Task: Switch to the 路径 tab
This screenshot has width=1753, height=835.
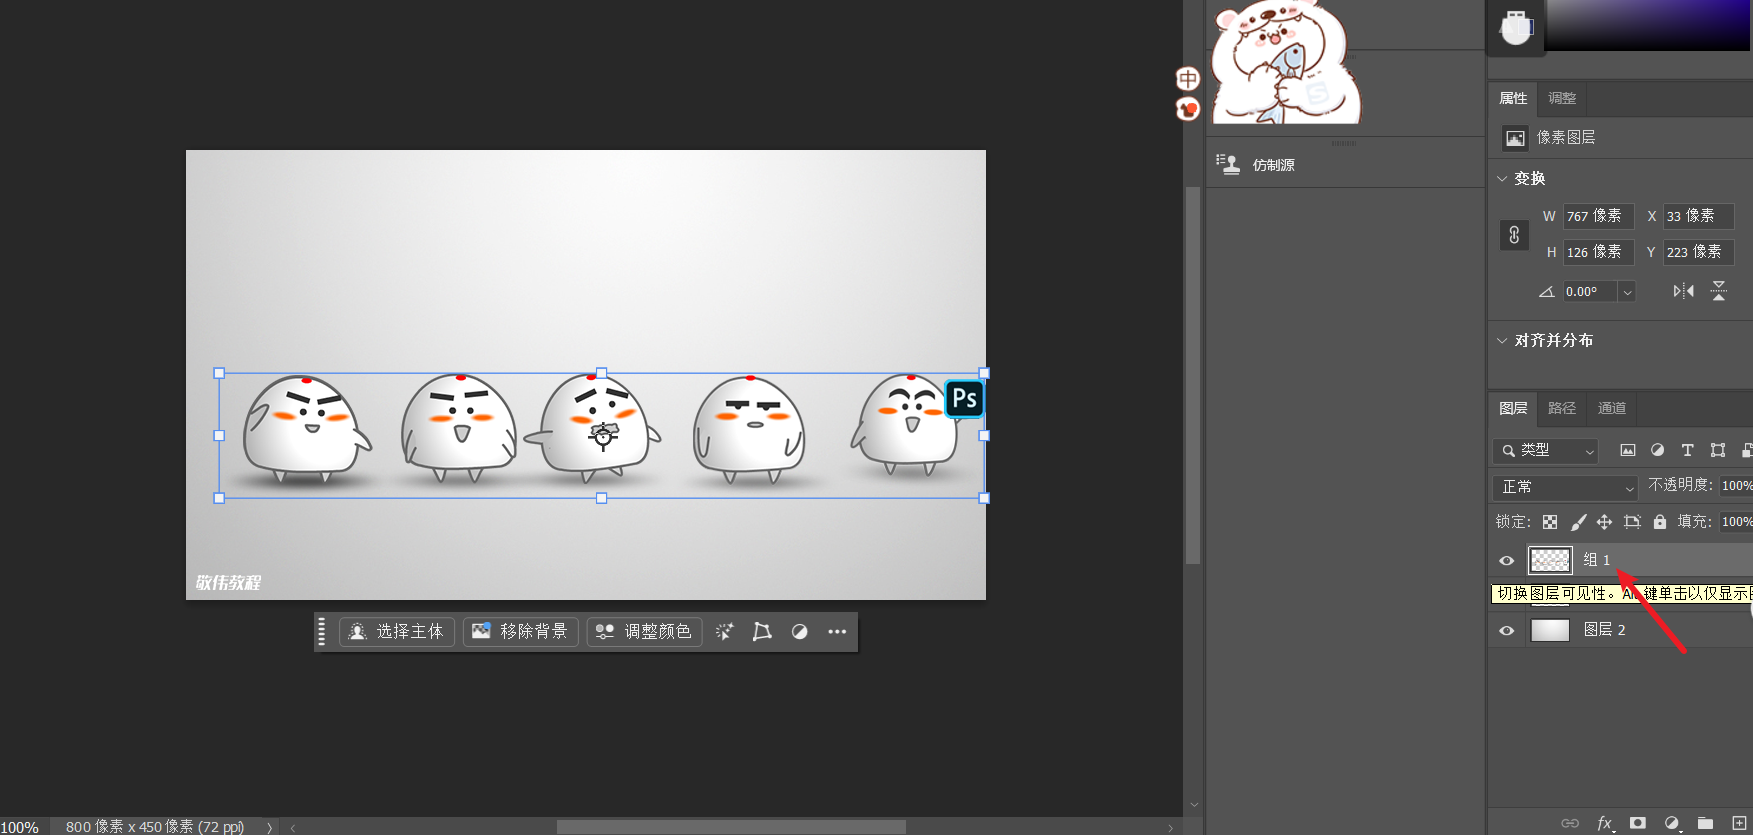Action: pyautogui.click(x=1562, y=408)
